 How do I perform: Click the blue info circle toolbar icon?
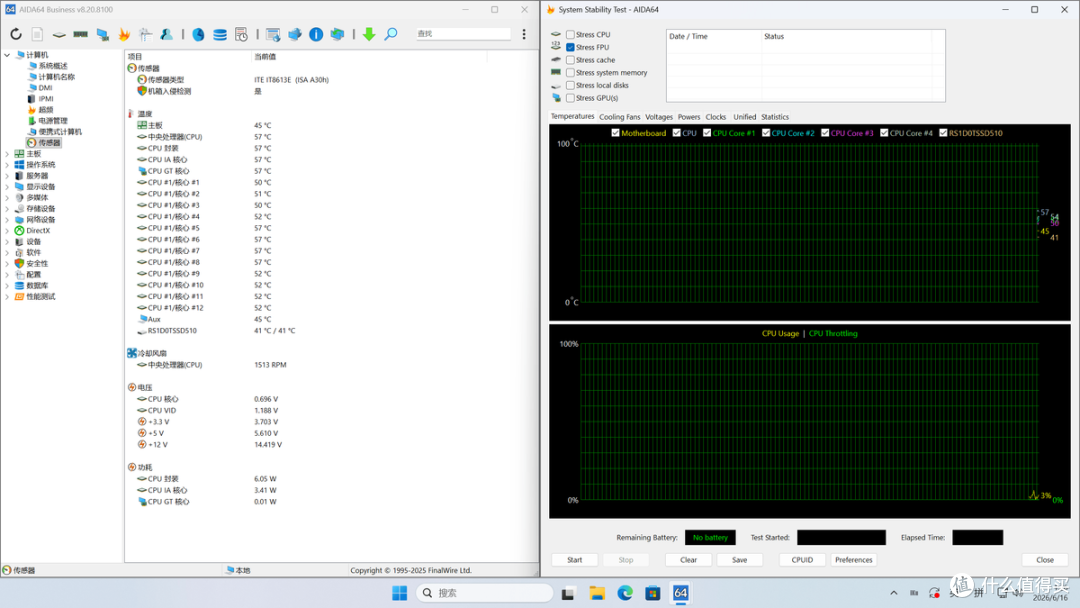[x=316, y=34]
